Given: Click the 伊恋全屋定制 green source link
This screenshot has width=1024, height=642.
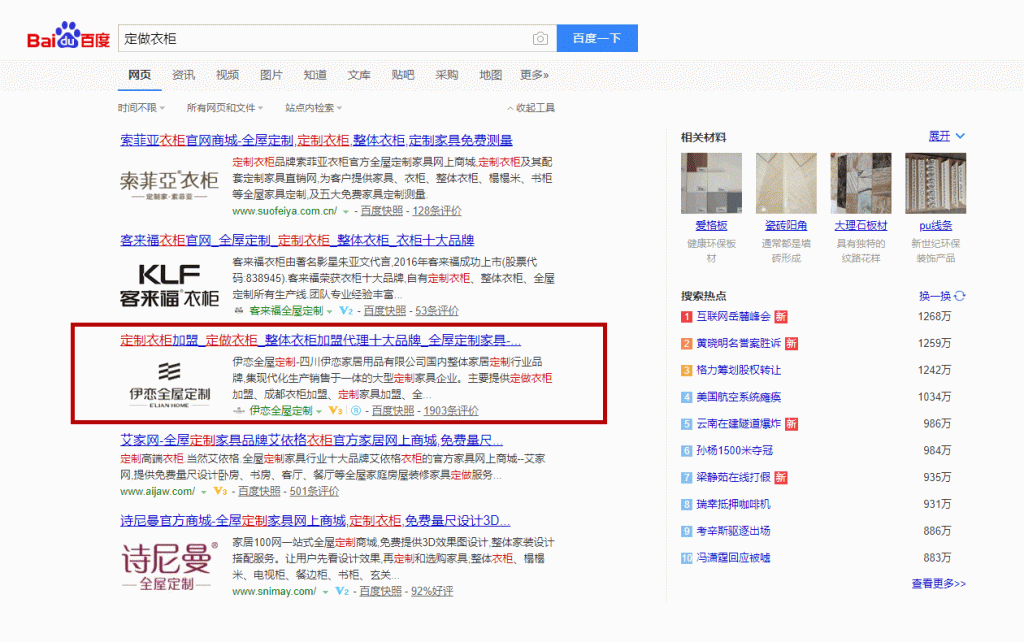Looking at the screenshot, I should [281, 411].
